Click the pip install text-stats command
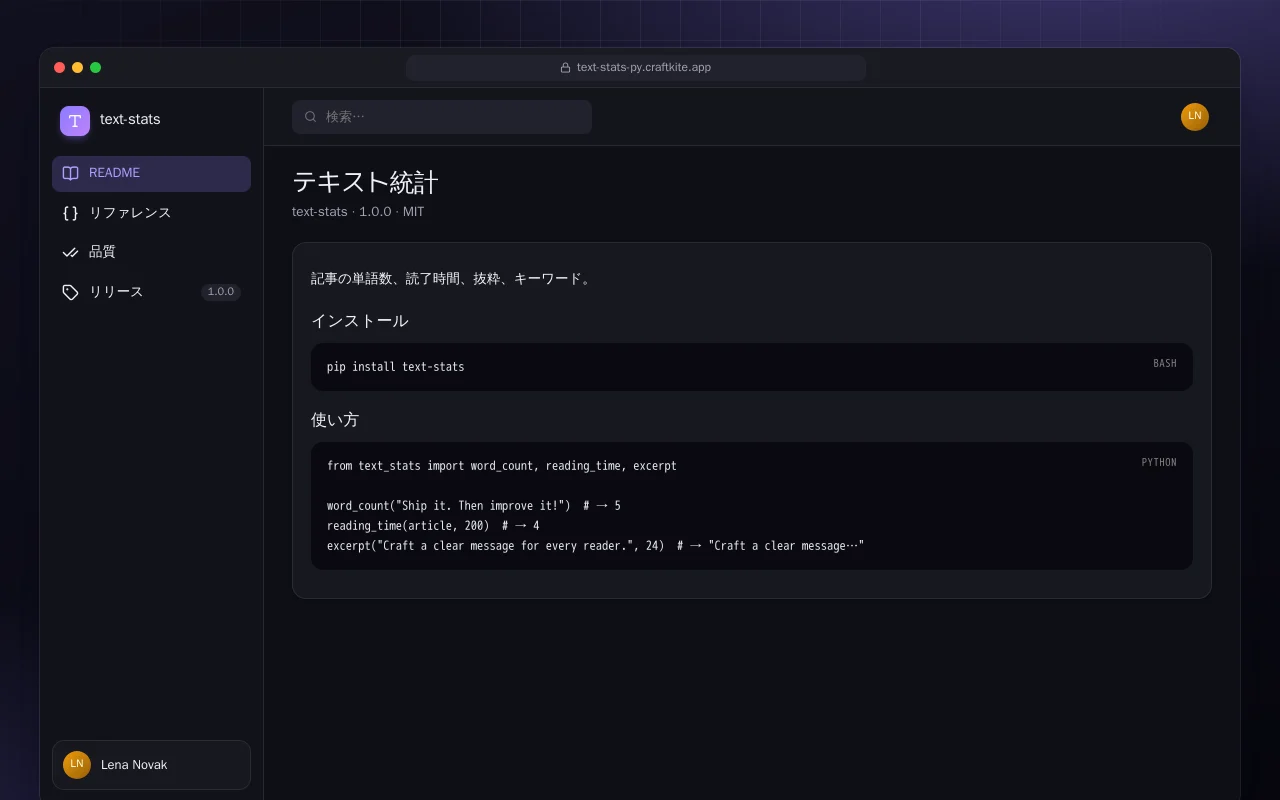 pyautogui.click(x=395, y=367)
